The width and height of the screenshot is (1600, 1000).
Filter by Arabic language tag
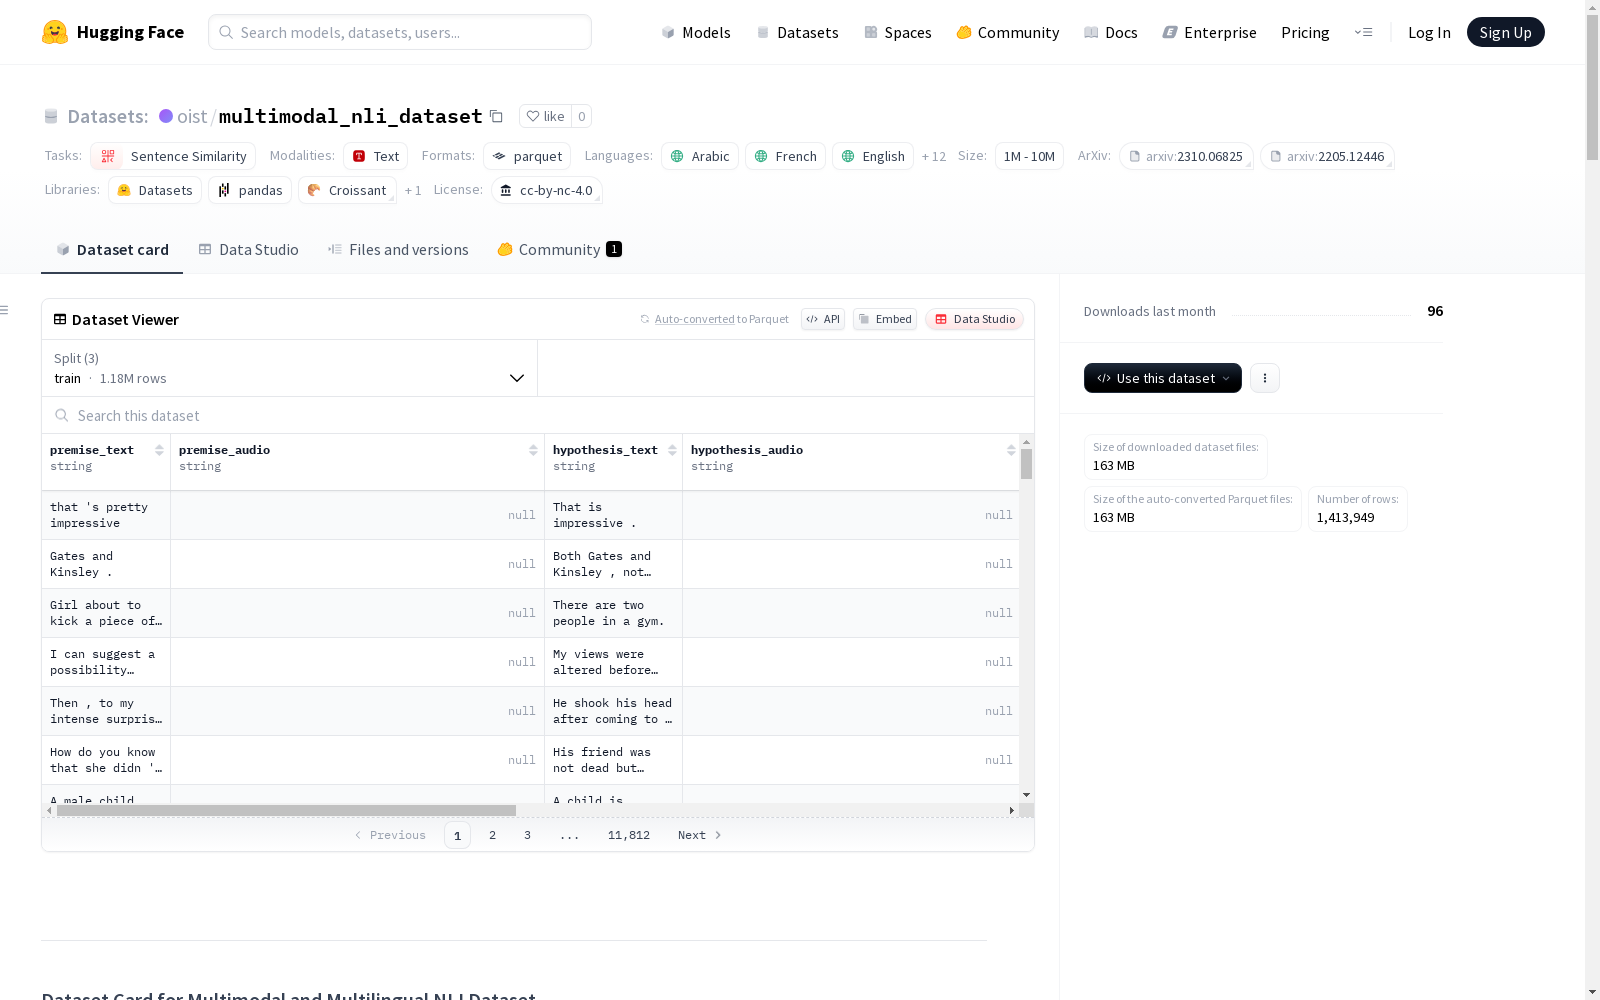click(700, 156)
